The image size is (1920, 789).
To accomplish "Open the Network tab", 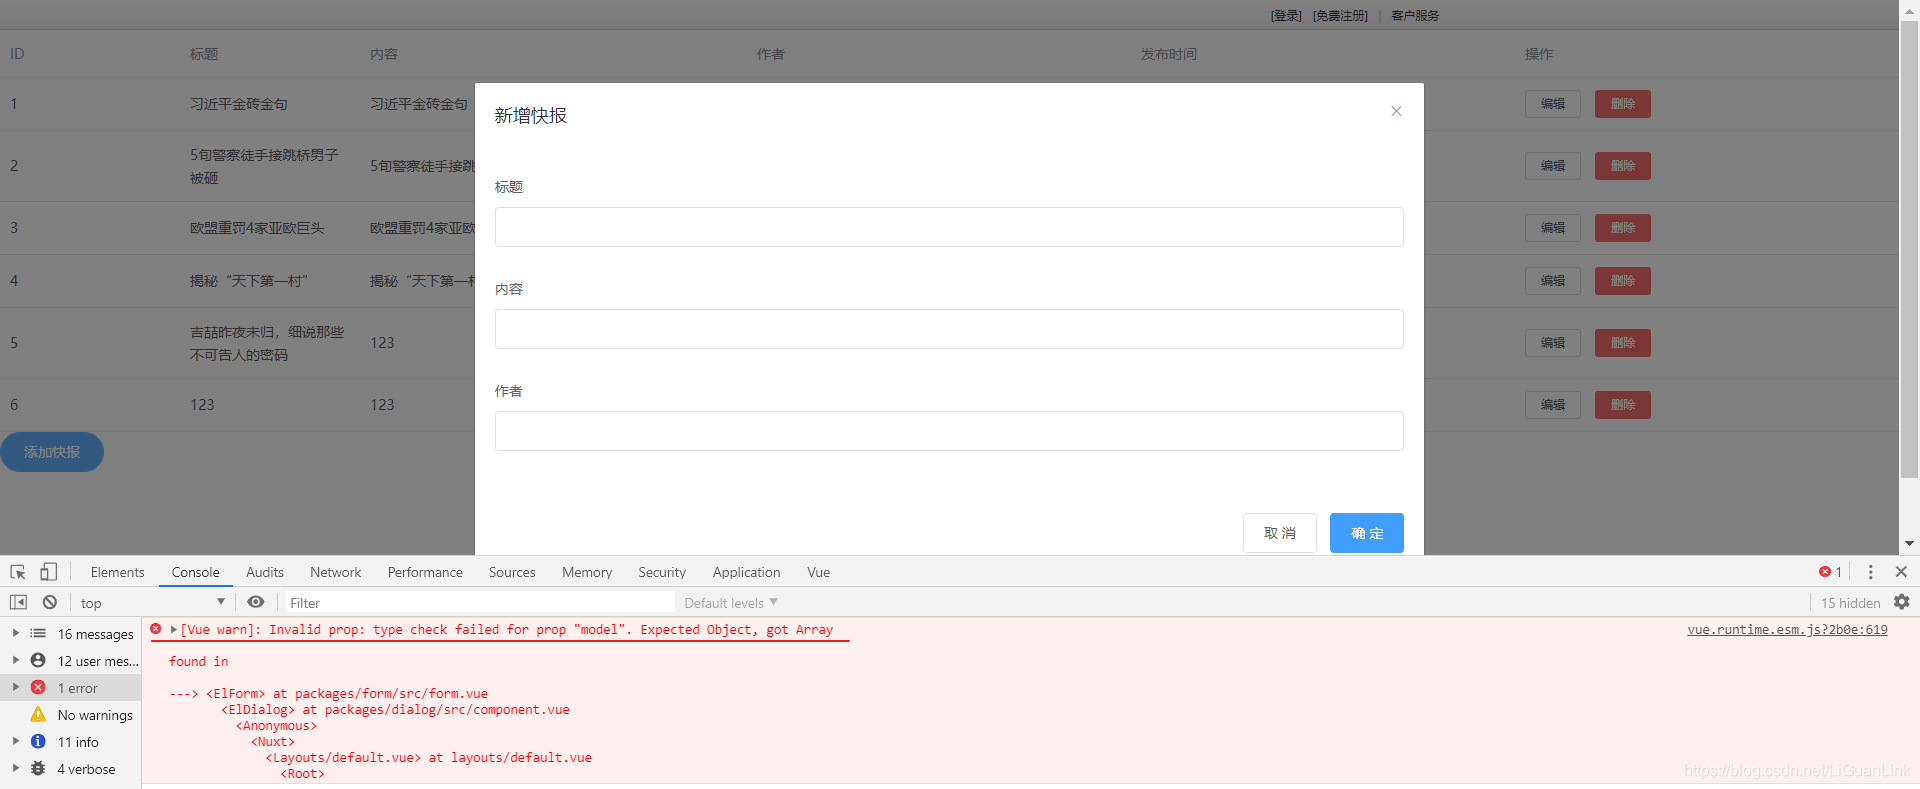I will (335, 572).
